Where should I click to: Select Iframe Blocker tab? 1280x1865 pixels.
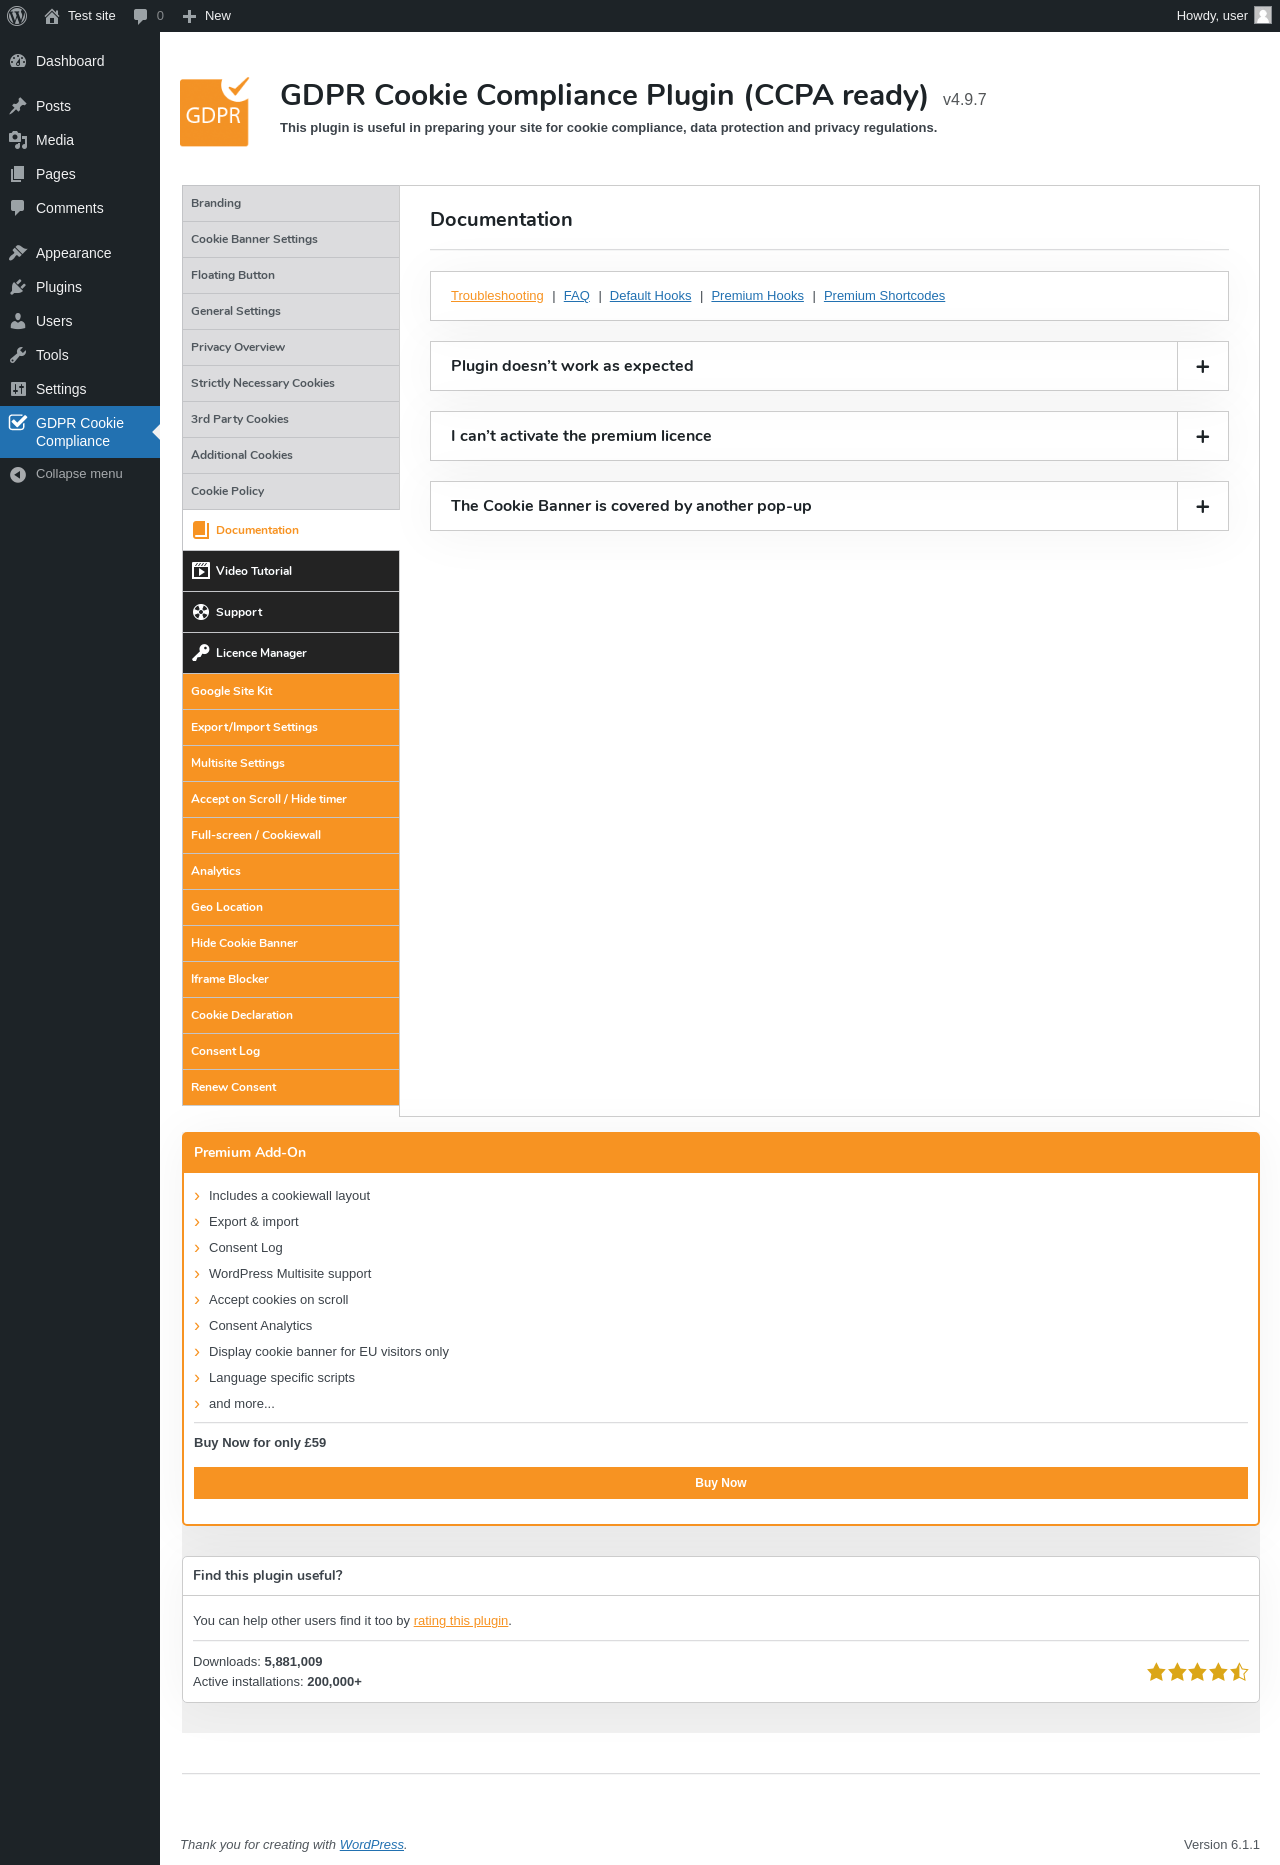(x=291, y=979)
